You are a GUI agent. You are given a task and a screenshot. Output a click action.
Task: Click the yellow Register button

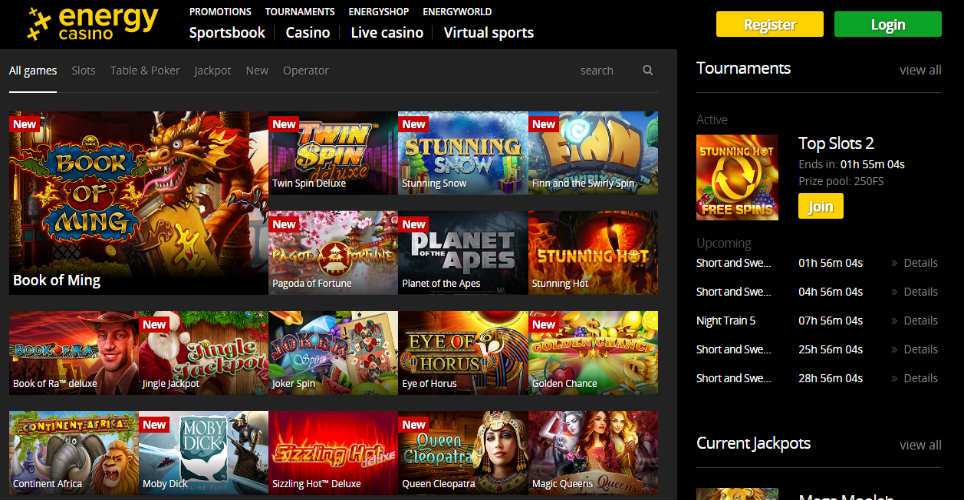pyautogui.click(x=769, y=25)
